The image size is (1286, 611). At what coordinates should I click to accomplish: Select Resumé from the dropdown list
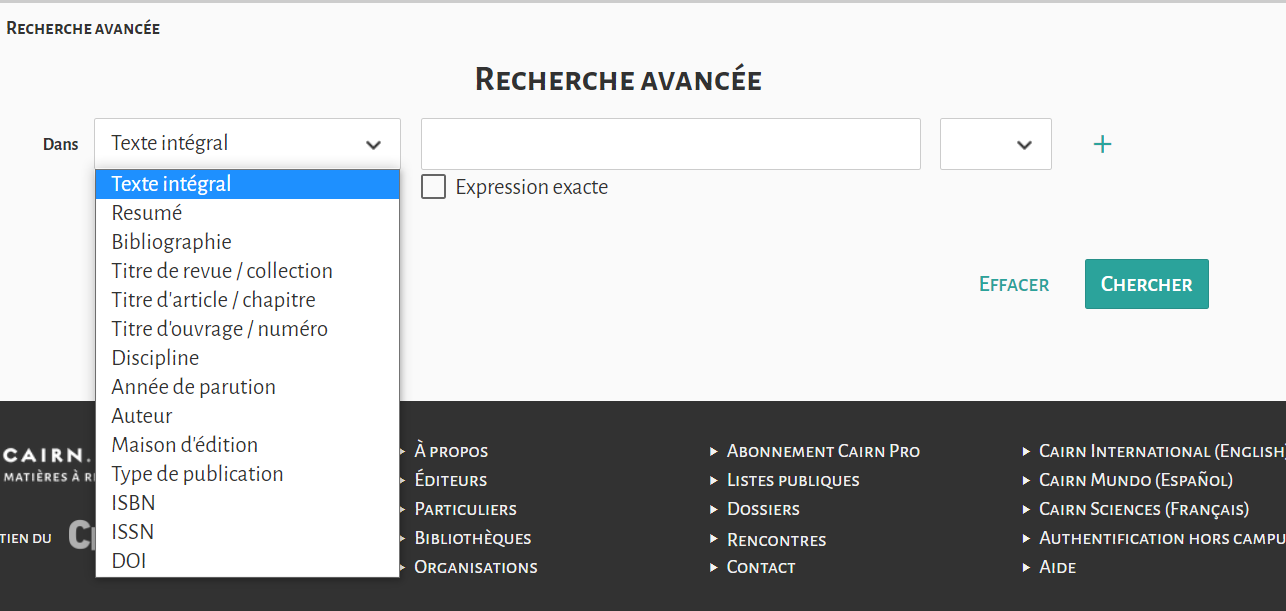pyautogui.click(x=147, y=213)
